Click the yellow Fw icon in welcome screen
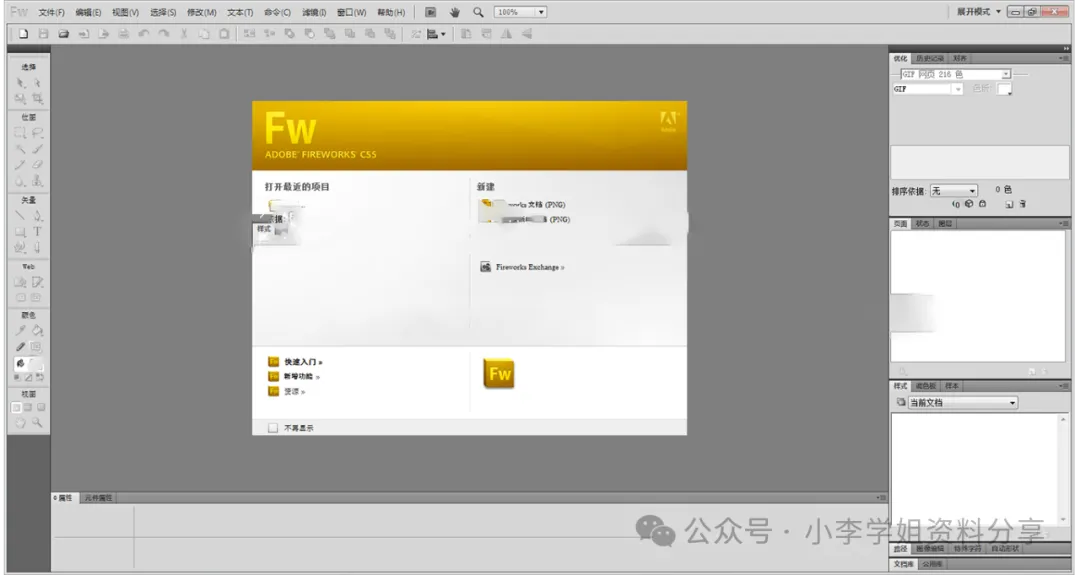The width and height of the screenshot is (1080, 575). coord(499,374)
